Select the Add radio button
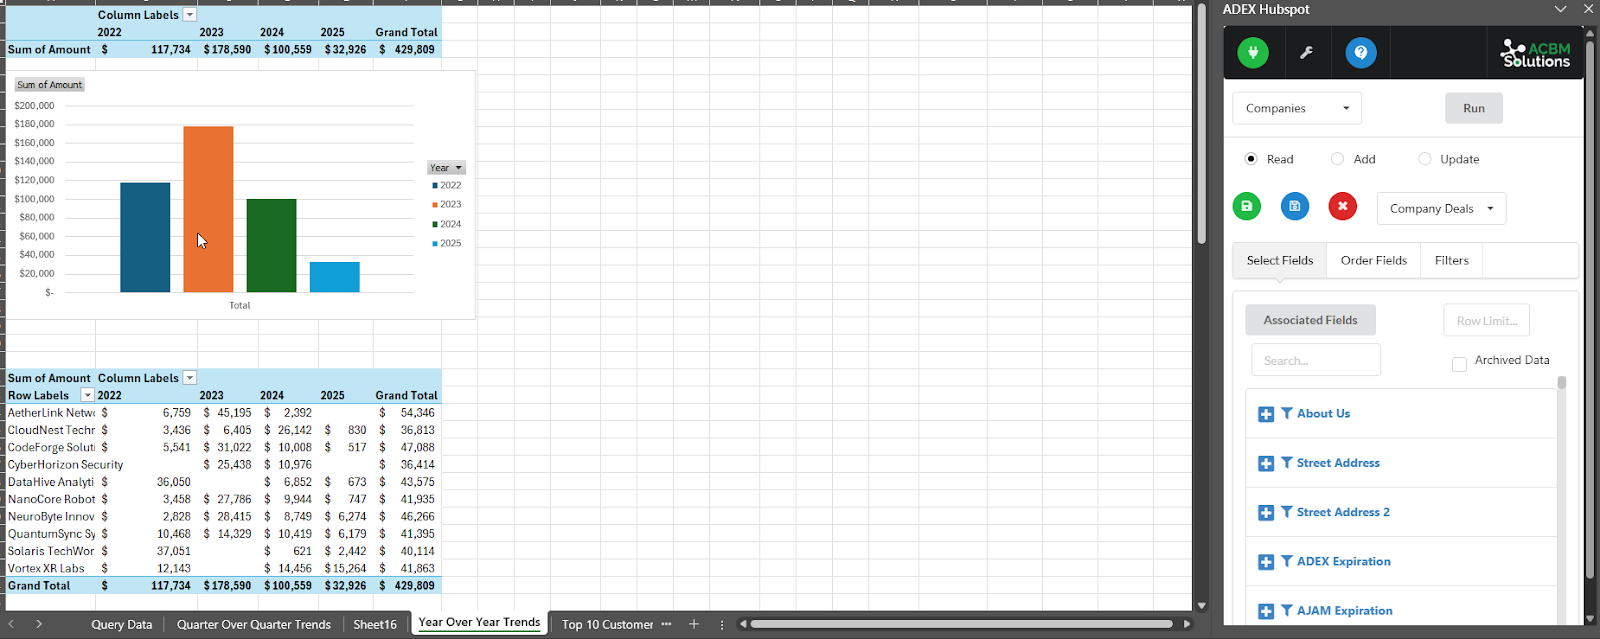The image size is (1600, 639). pyautogui.click(x=1337, y=159)
